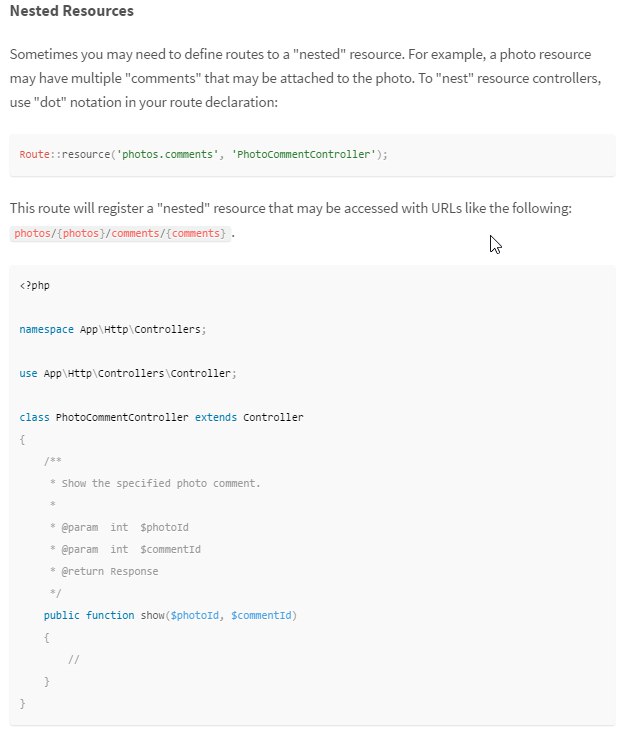Click the // comment inside show method
The width and height of the screenshot is (638, 755).
coord(74,659)
